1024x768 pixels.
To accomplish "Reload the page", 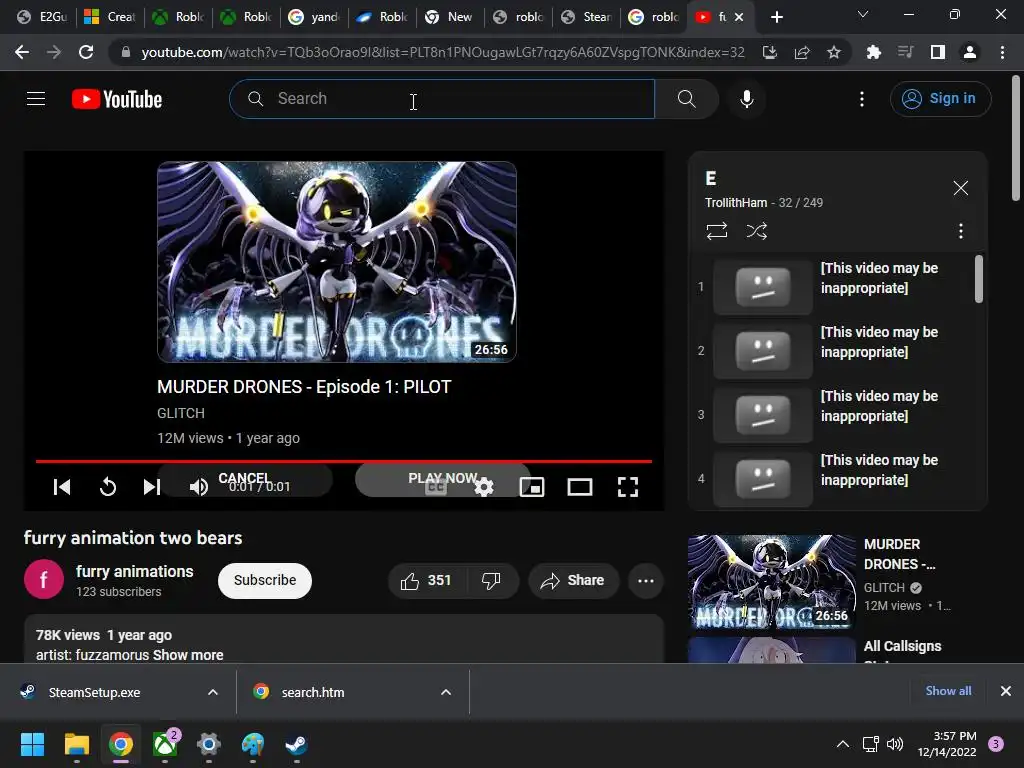I will [x=86, y=52].
